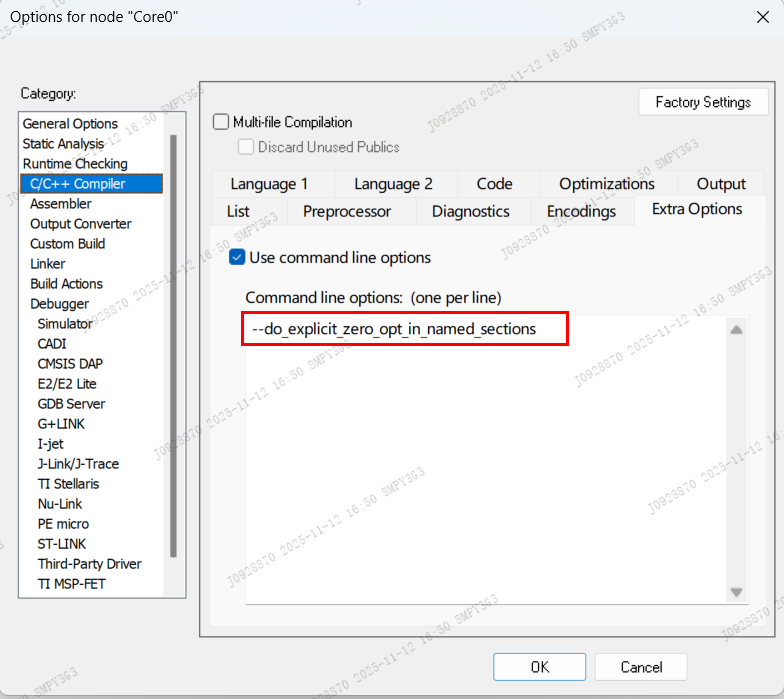Screen dimensions: 784x699
Task: Switch to the Language 1 tab
Action: point(268,184)
